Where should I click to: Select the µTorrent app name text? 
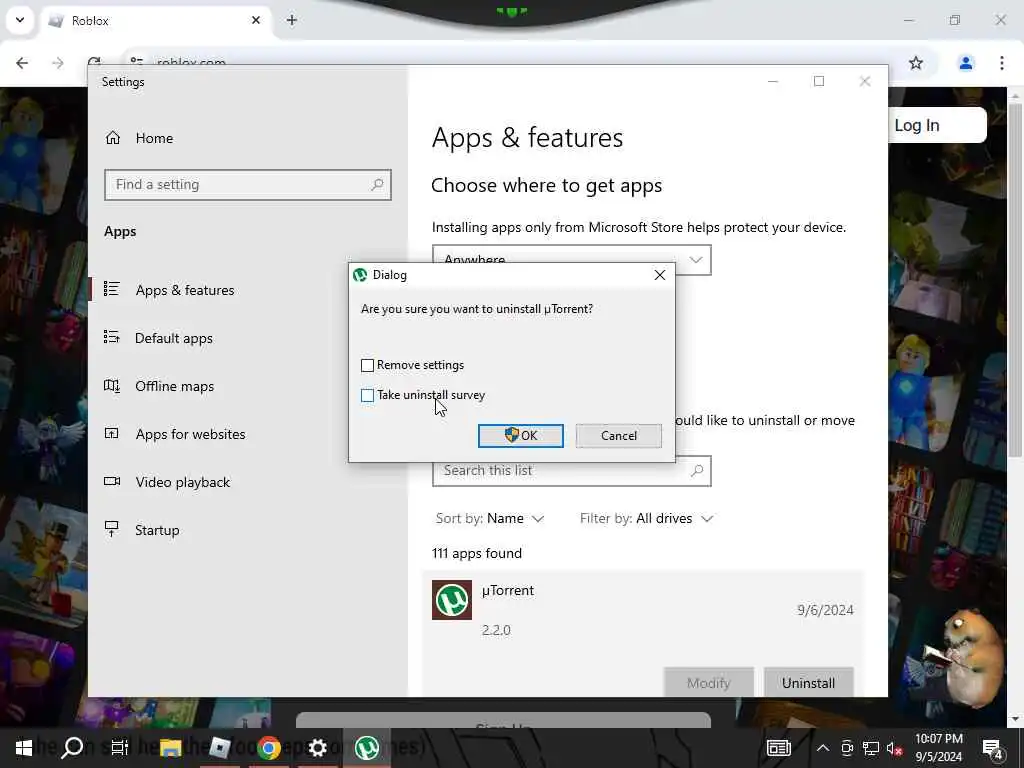pos(508,590)
